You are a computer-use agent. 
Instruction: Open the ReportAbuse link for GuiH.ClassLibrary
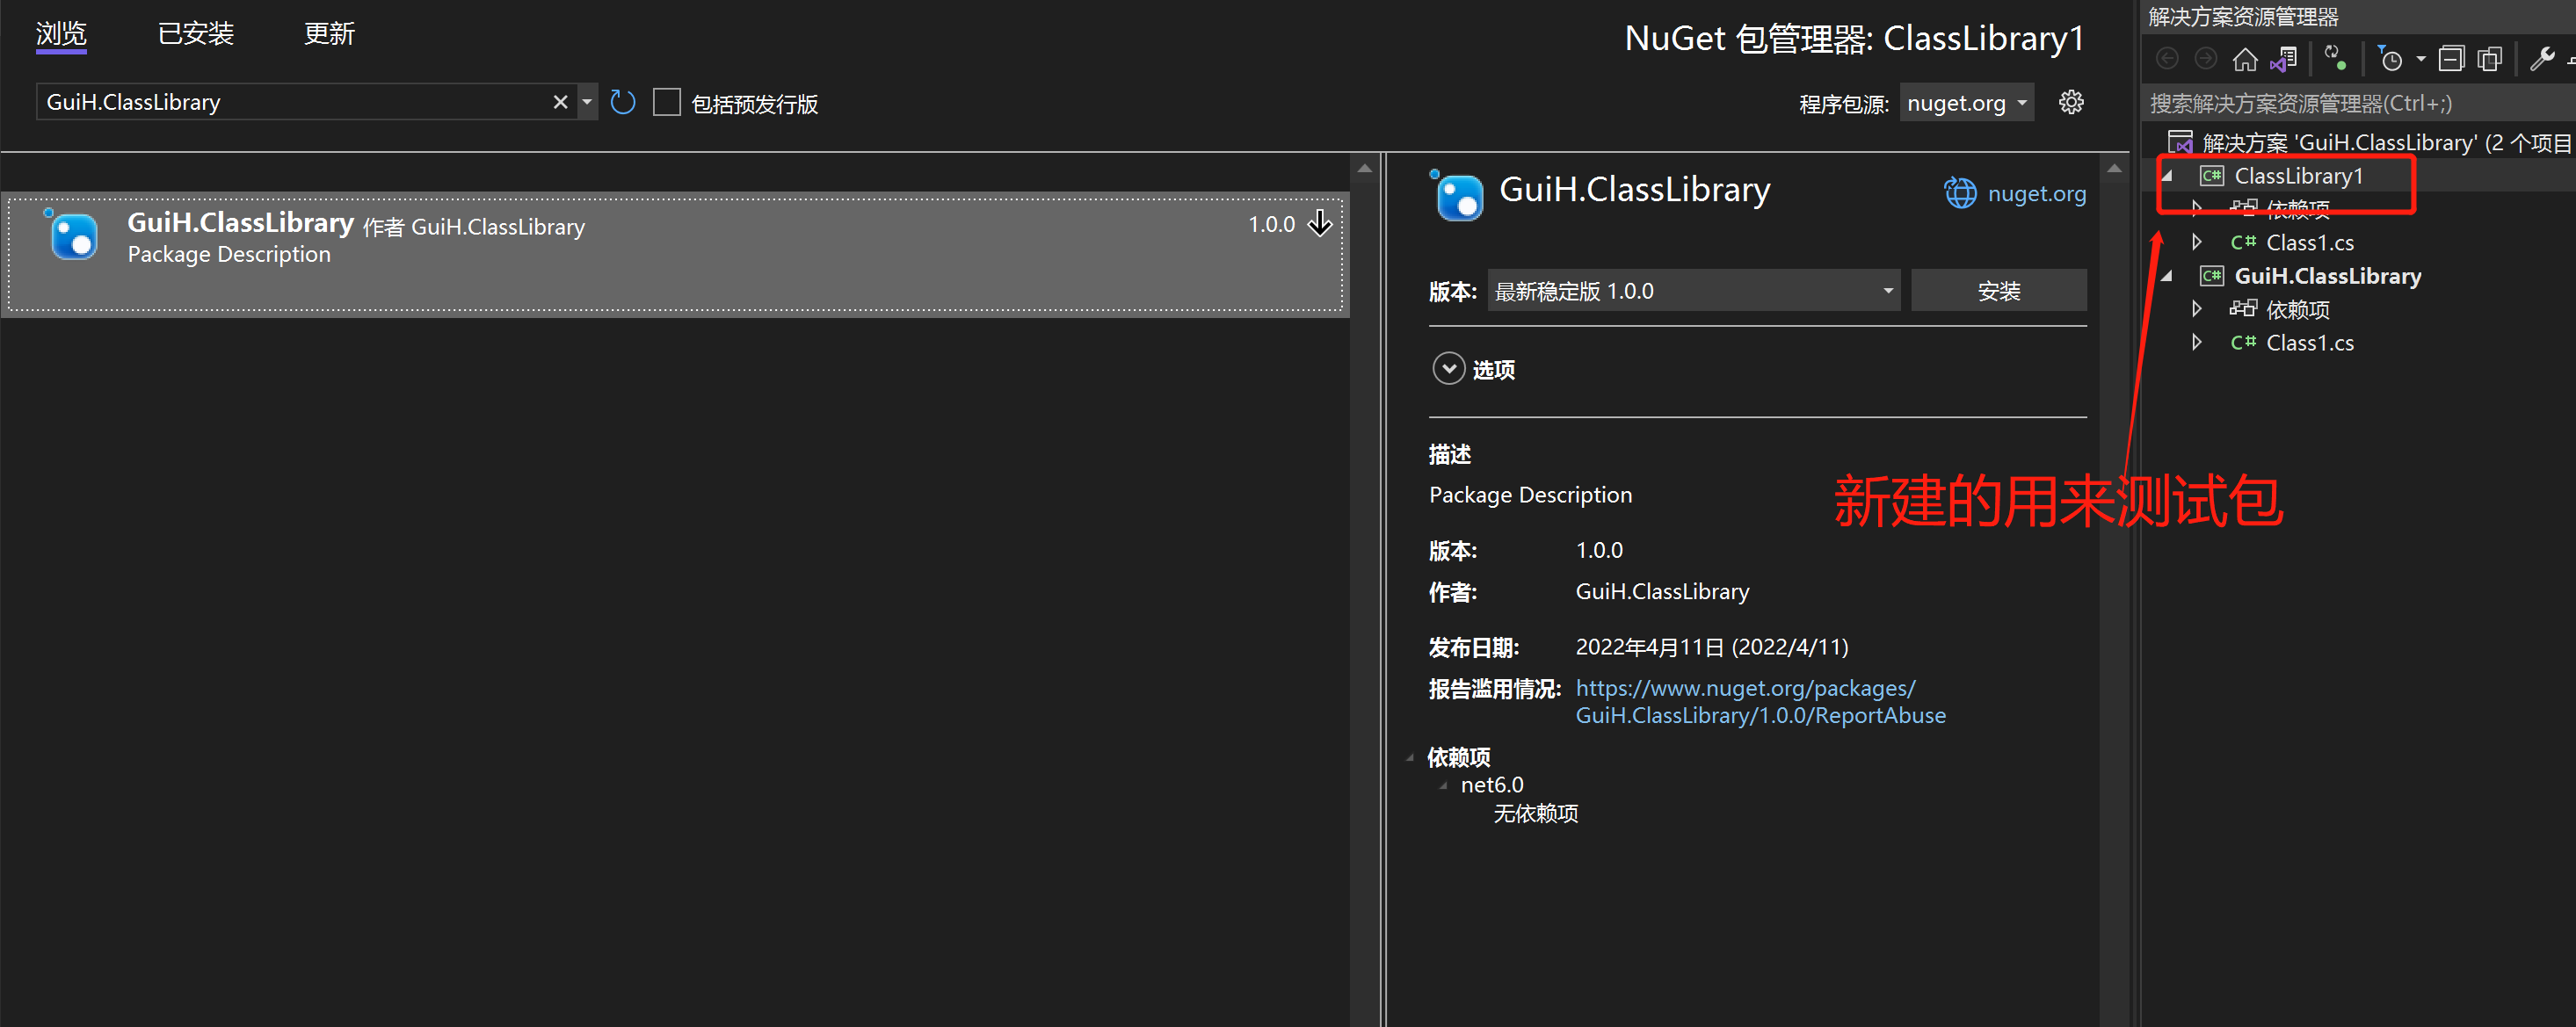click(1760, 702)
